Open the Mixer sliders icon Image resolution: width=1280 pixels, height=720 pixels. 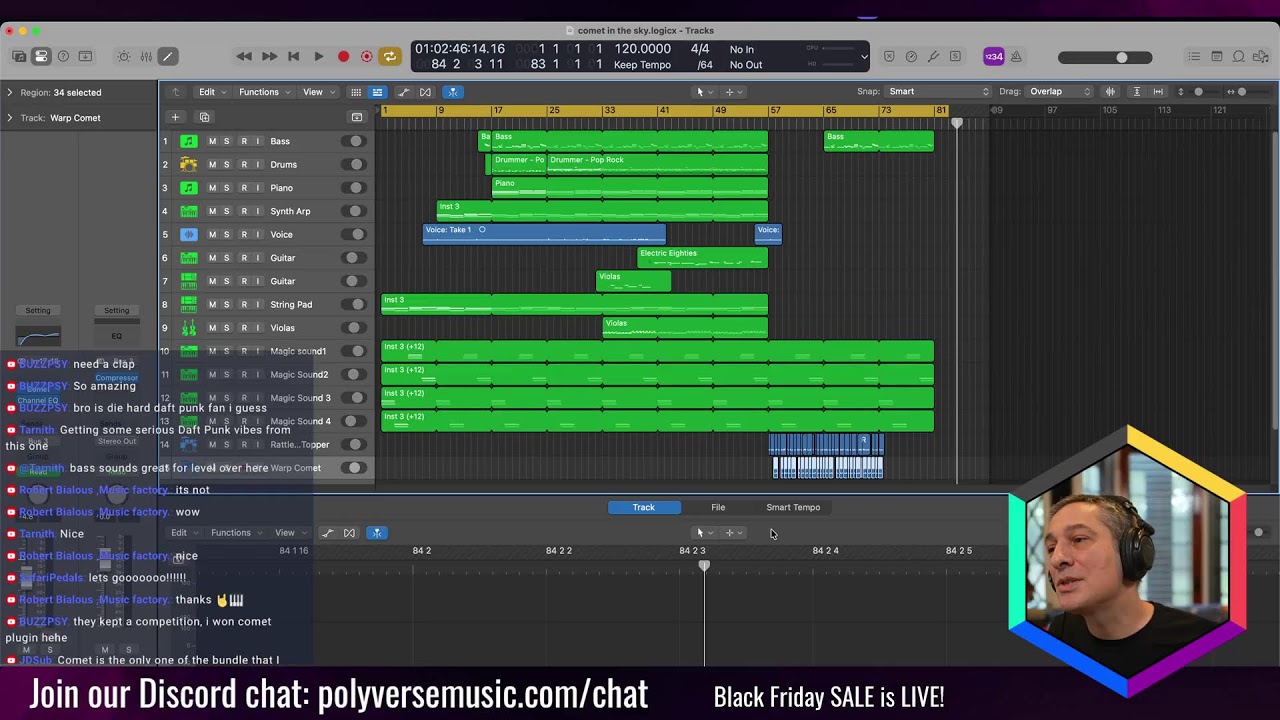tap(146, 57)
